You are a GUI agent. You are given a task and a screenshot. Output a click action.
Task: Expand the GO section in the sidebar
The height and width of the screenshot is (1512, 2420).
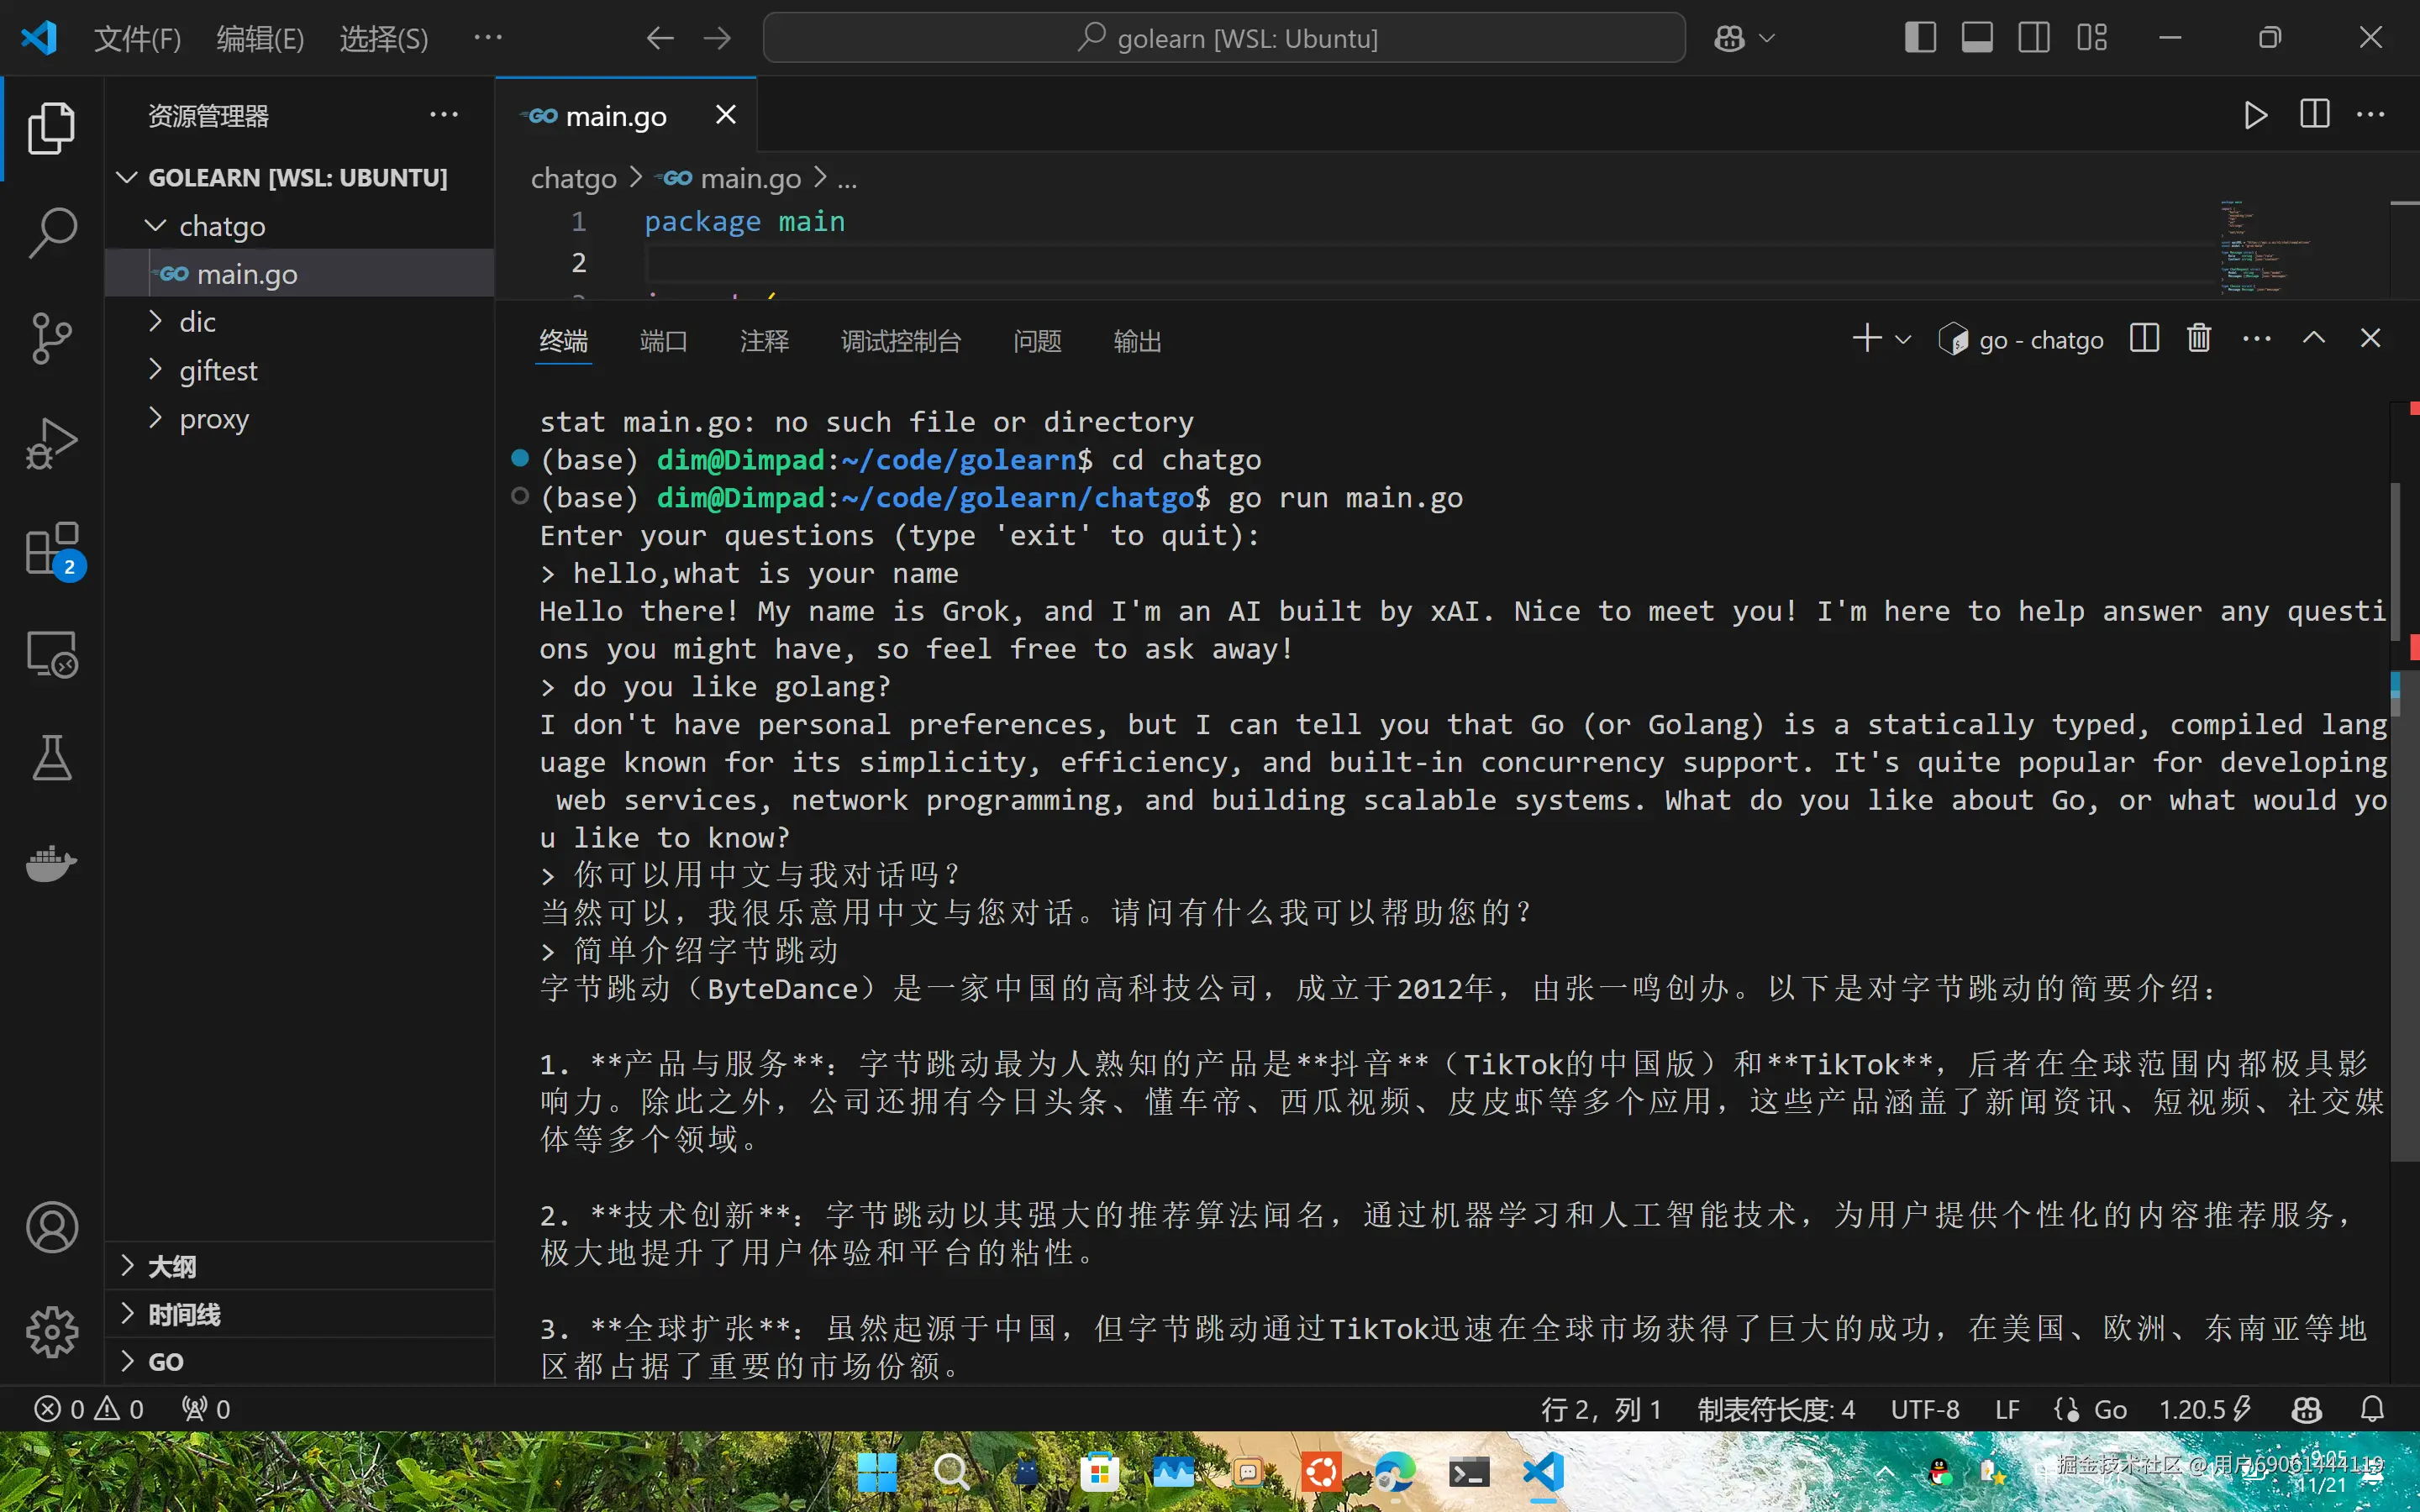pos(299,1361)
